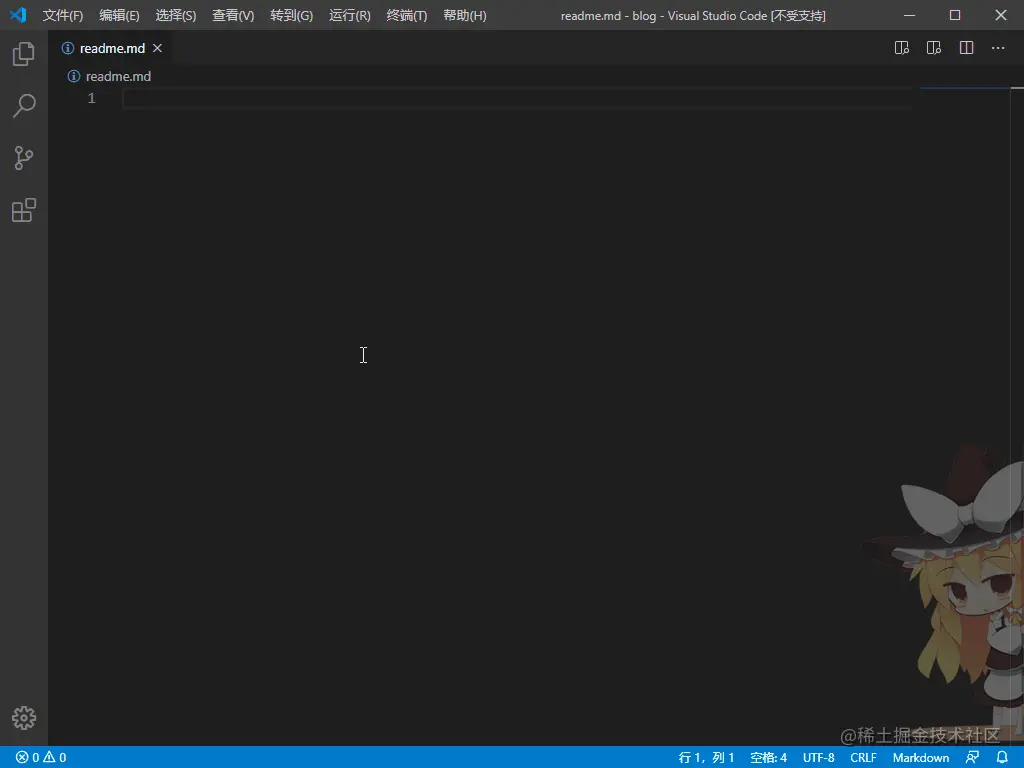The width and height of the screenshot is (1024, 768).
Task: Open Go to Line by clicking 行 1, 列 1
Action: coord(706,757)
